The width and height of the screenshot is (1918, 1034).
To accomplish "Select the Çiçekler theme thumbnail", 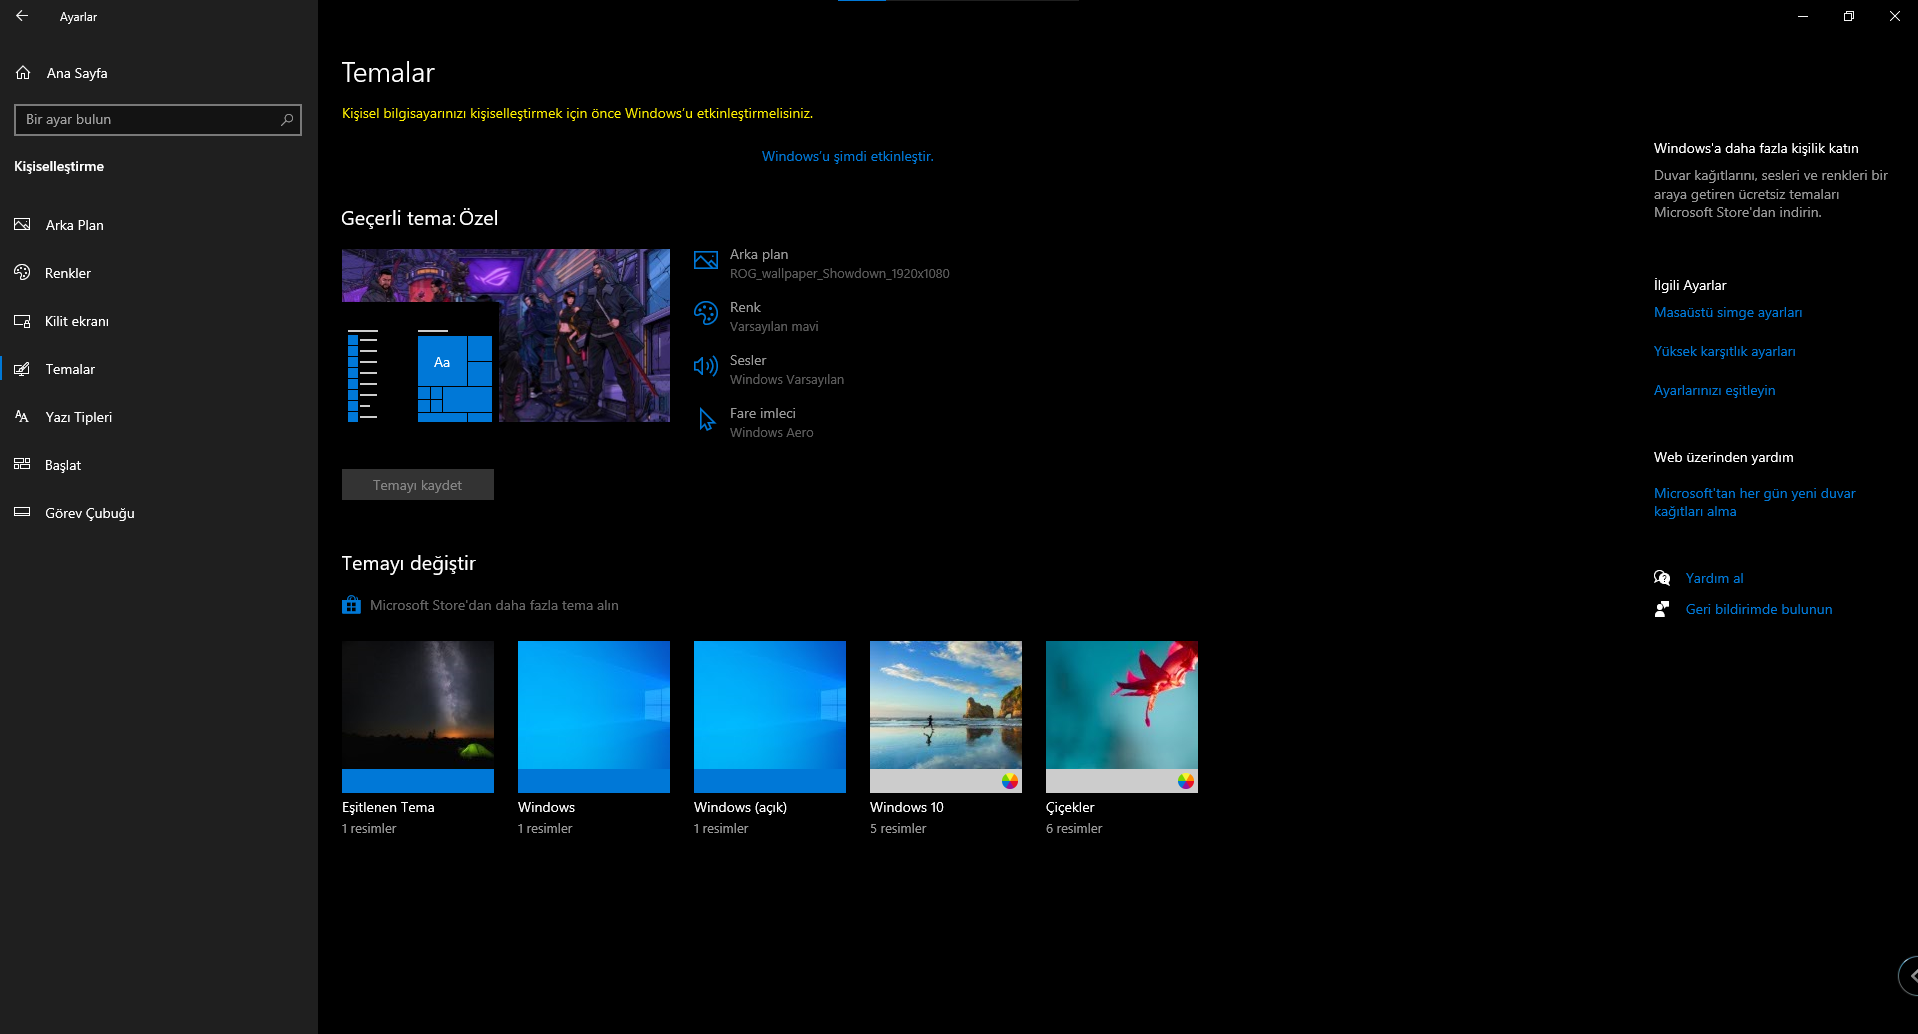I will coord(1122,717).
